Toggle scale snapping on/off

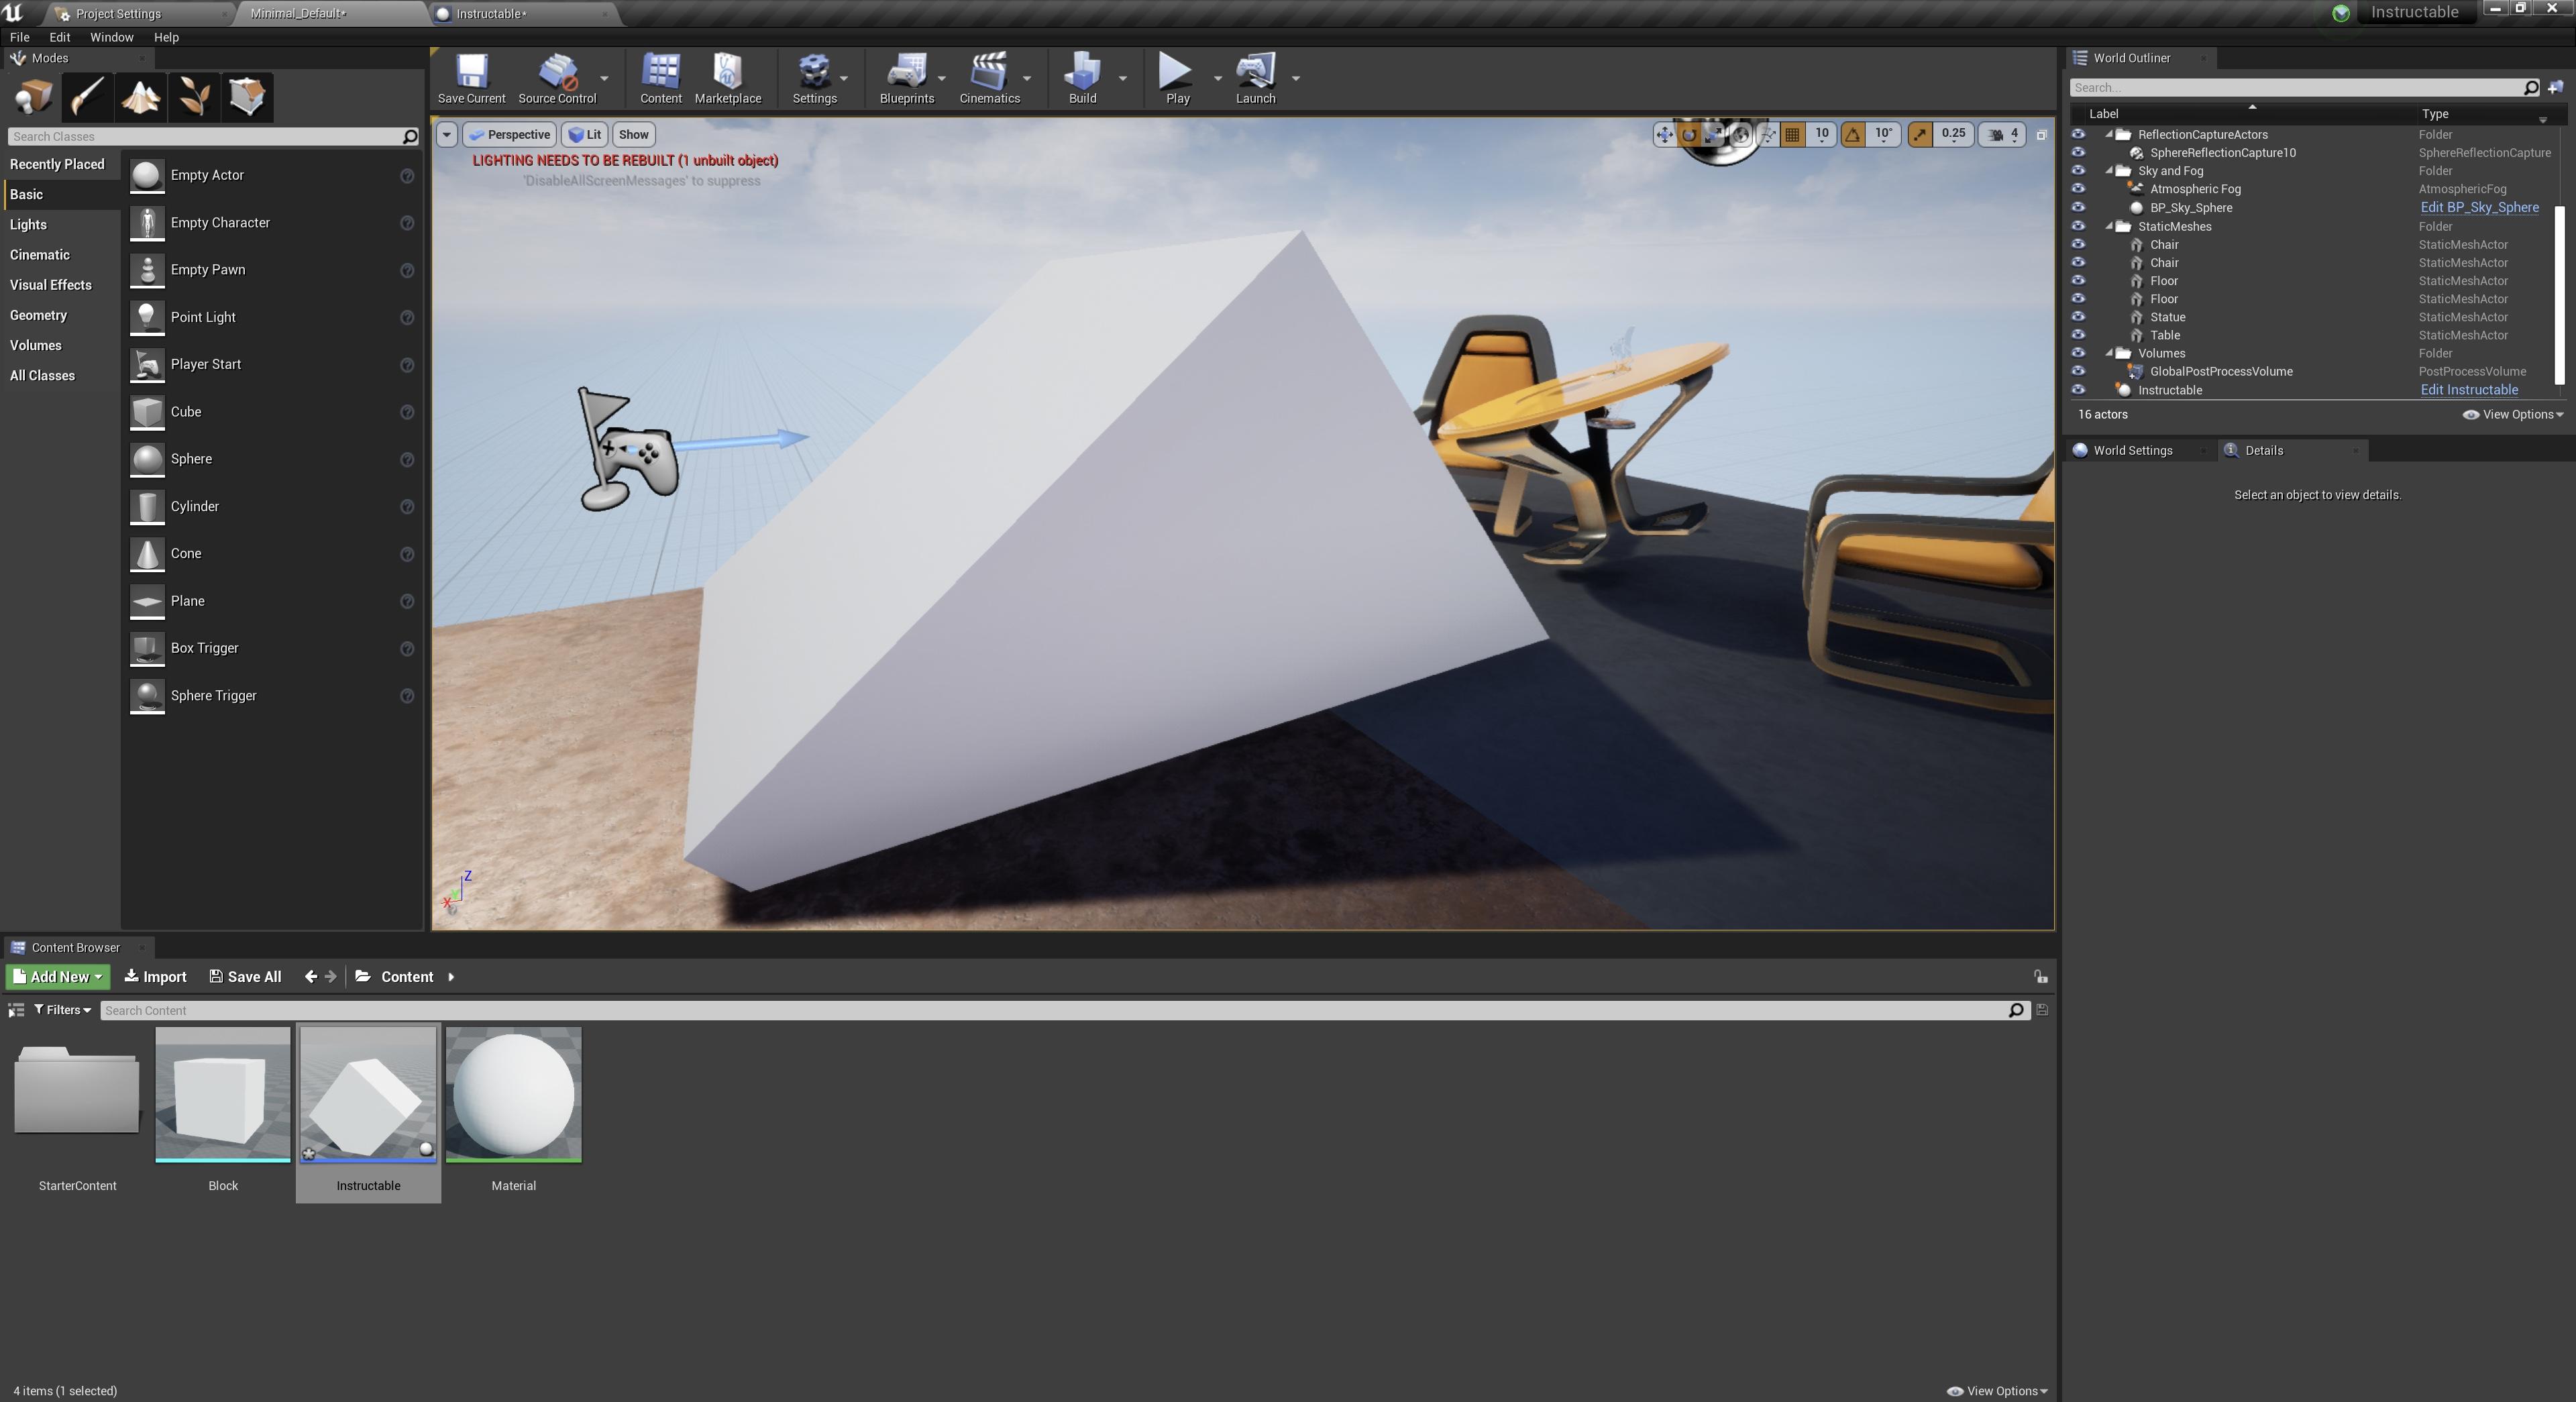1919,134
